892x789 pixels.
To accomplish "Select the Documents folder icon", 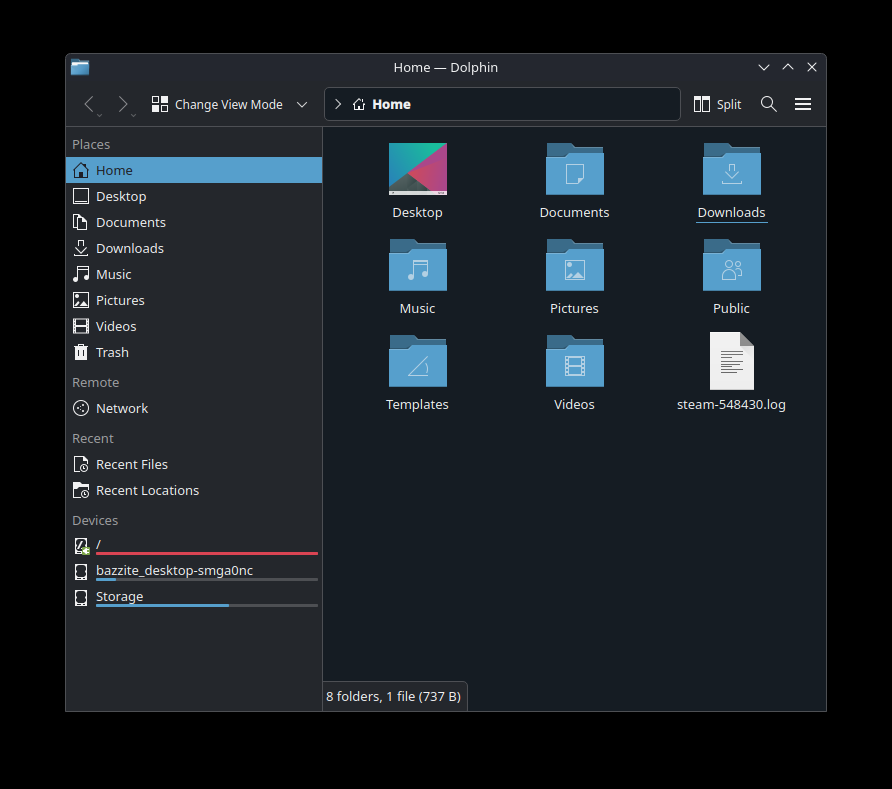I will 575,169.
